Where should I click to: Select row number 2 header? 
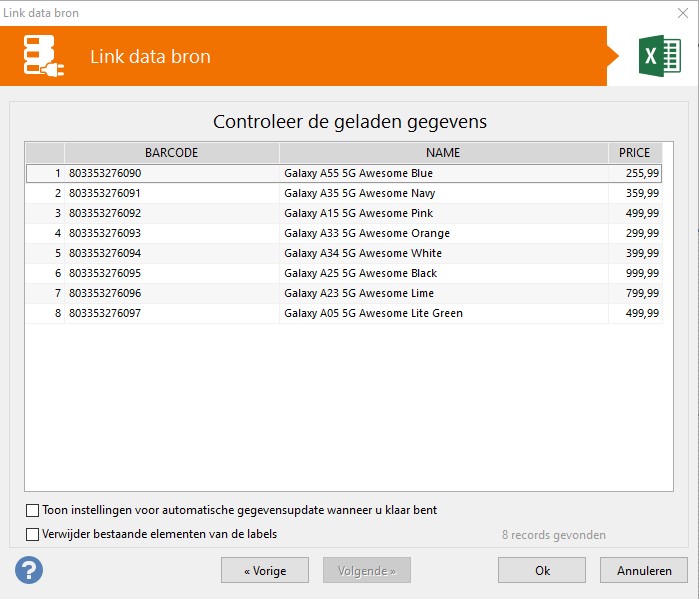[45, 193]
